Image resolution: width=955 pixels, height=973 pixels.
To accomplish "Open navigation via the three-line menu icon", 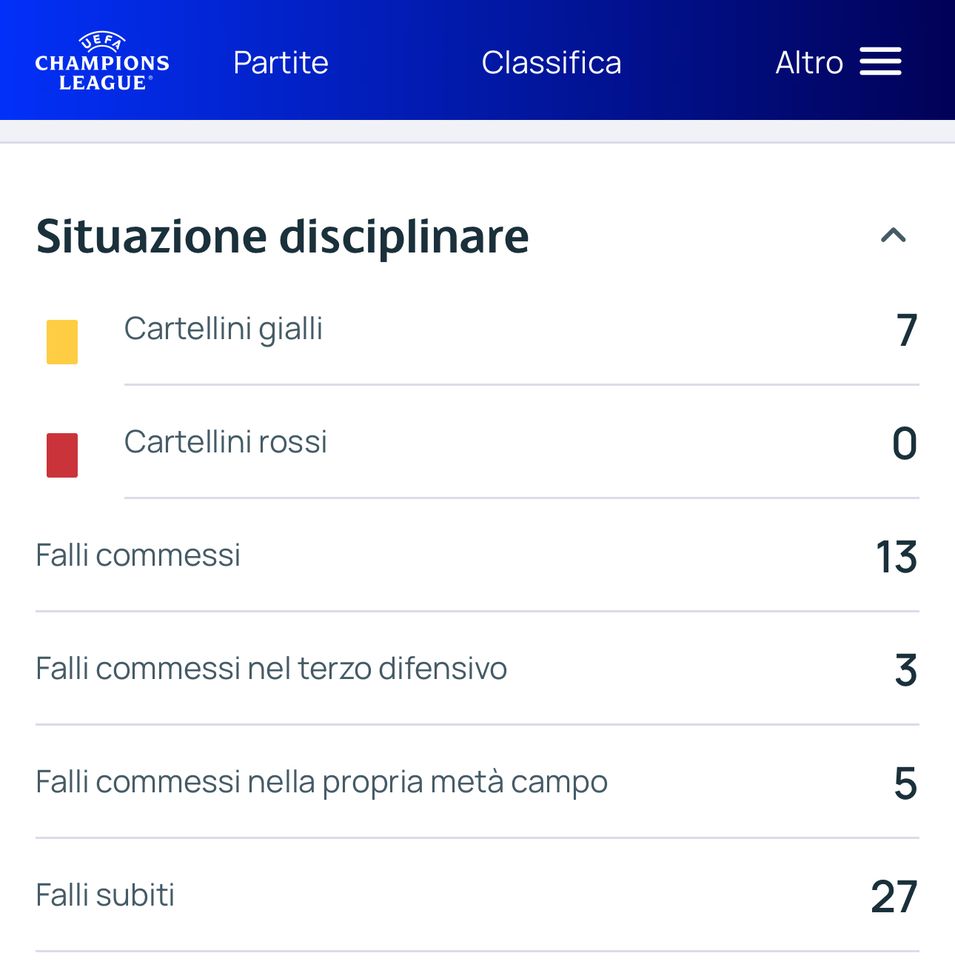I will coord(881,61).
